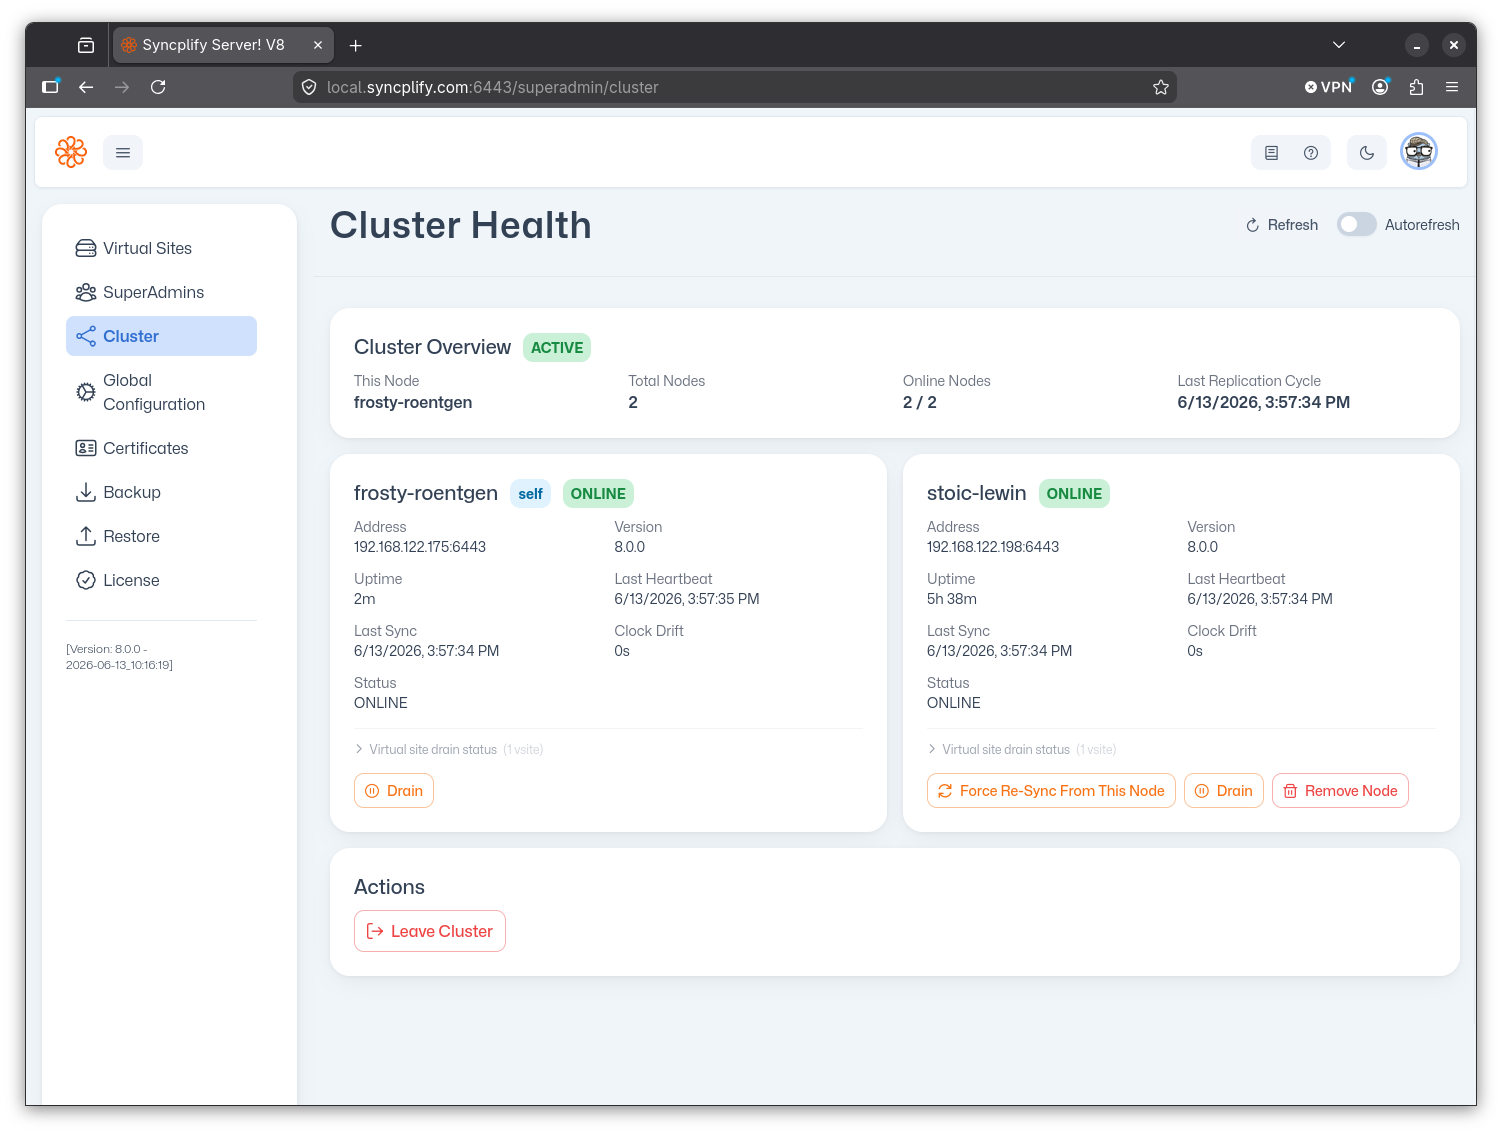Screen dimensions: 1502x1134
Task: Open the browser application menu
Action: click(x=1452, y=87)
